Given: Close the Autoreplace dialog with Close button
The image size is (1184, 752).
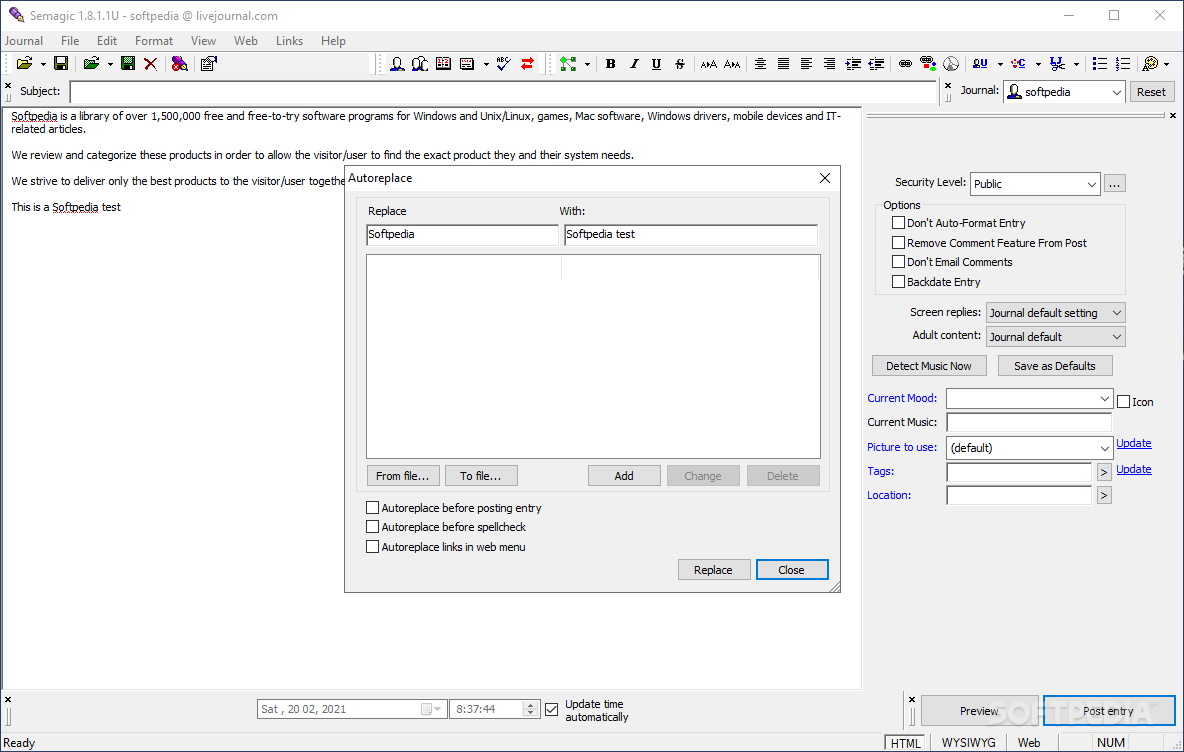Looking at the screenshot, I should pos(791,569).
